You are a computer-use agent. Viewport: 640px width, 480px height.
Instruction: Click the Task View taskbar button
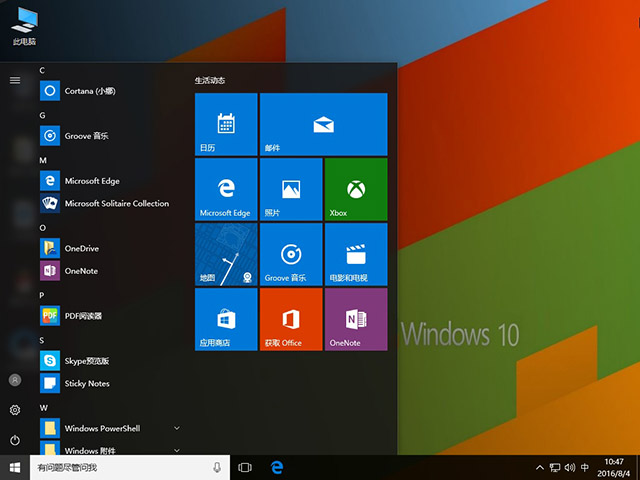click(x=245, y=467)
